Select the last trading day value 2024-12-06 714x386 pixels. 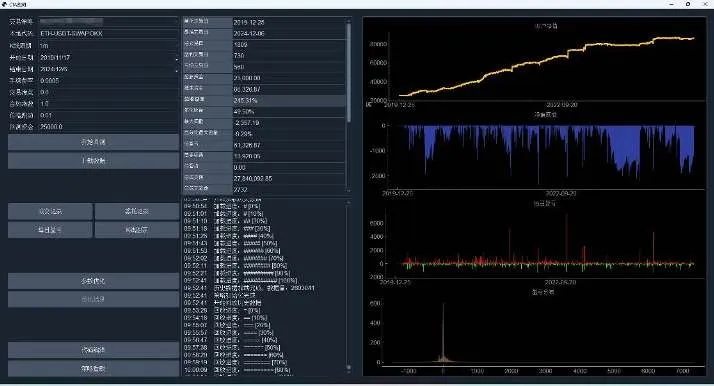(x=289, y=33)
